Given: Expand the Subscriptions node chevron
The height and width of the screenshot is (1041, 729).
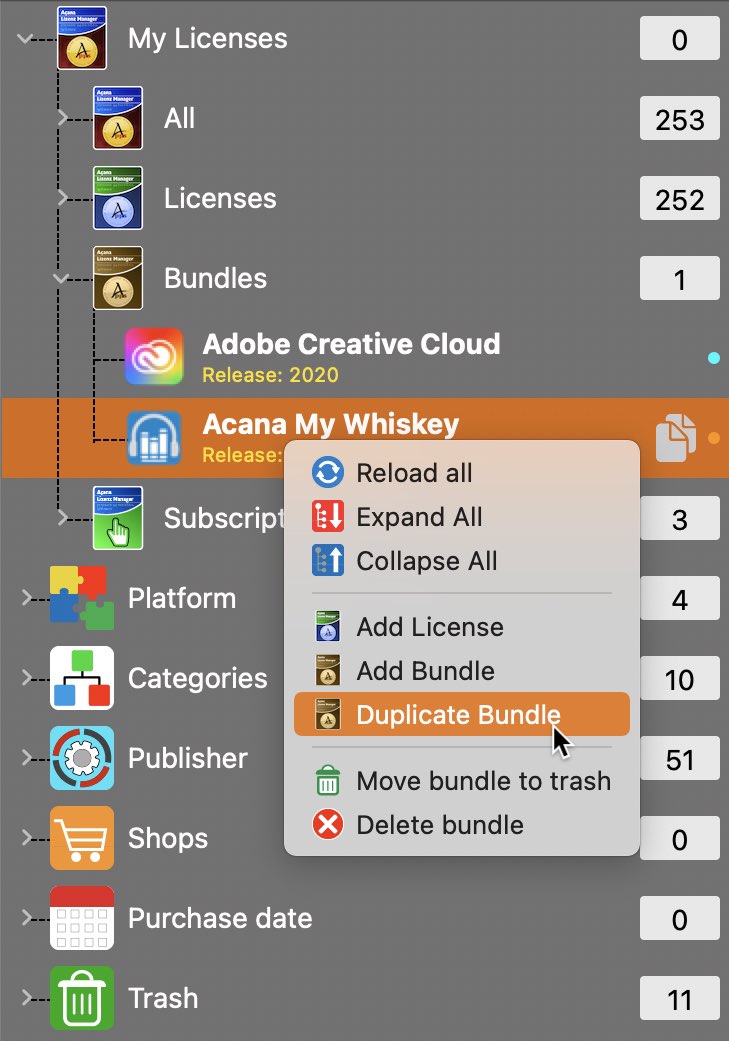Looking at the screenshot, I should tap(62, 518).
